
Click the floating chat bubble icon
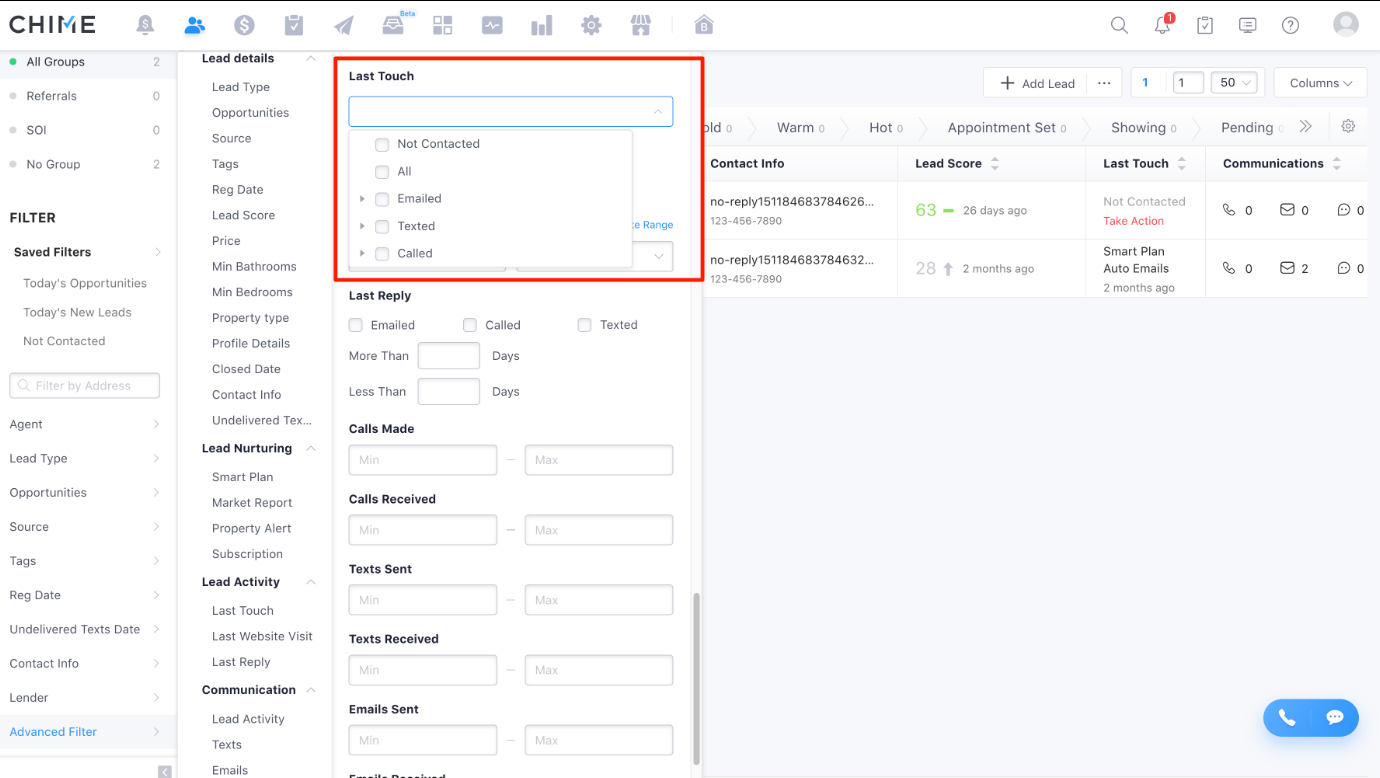pos(1334,717)
